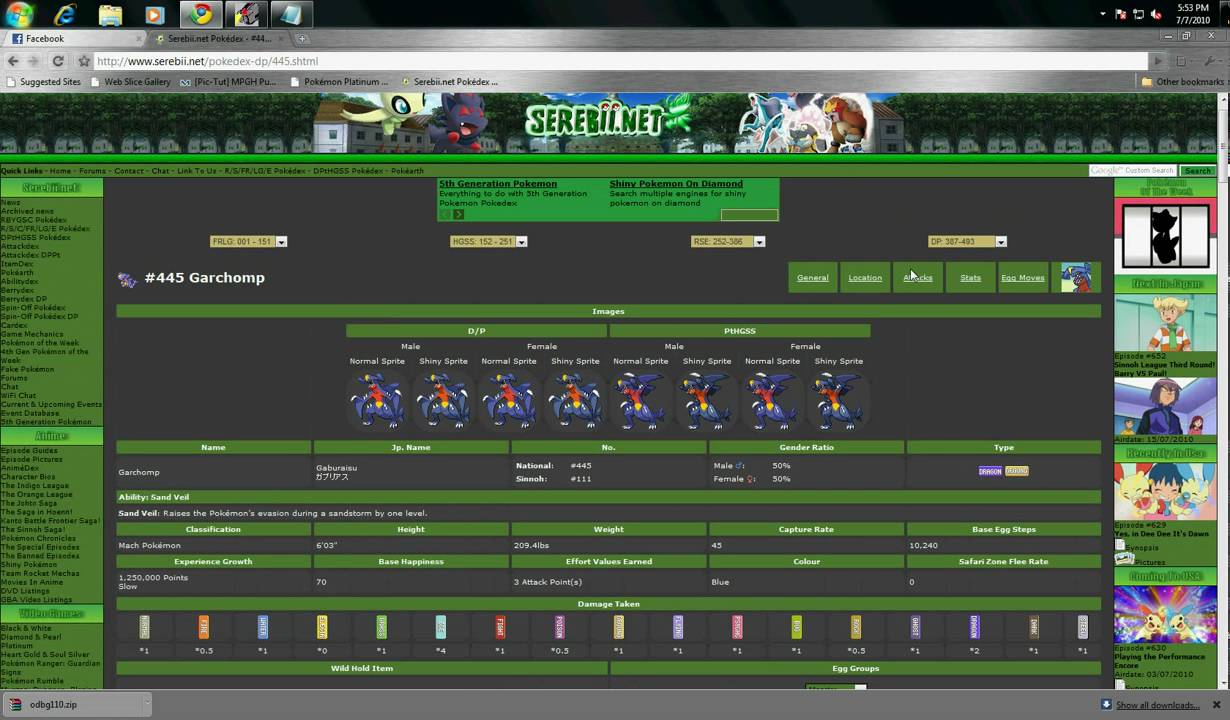Launch Internet Explorer from the taskbar

(x=65, y=15)
